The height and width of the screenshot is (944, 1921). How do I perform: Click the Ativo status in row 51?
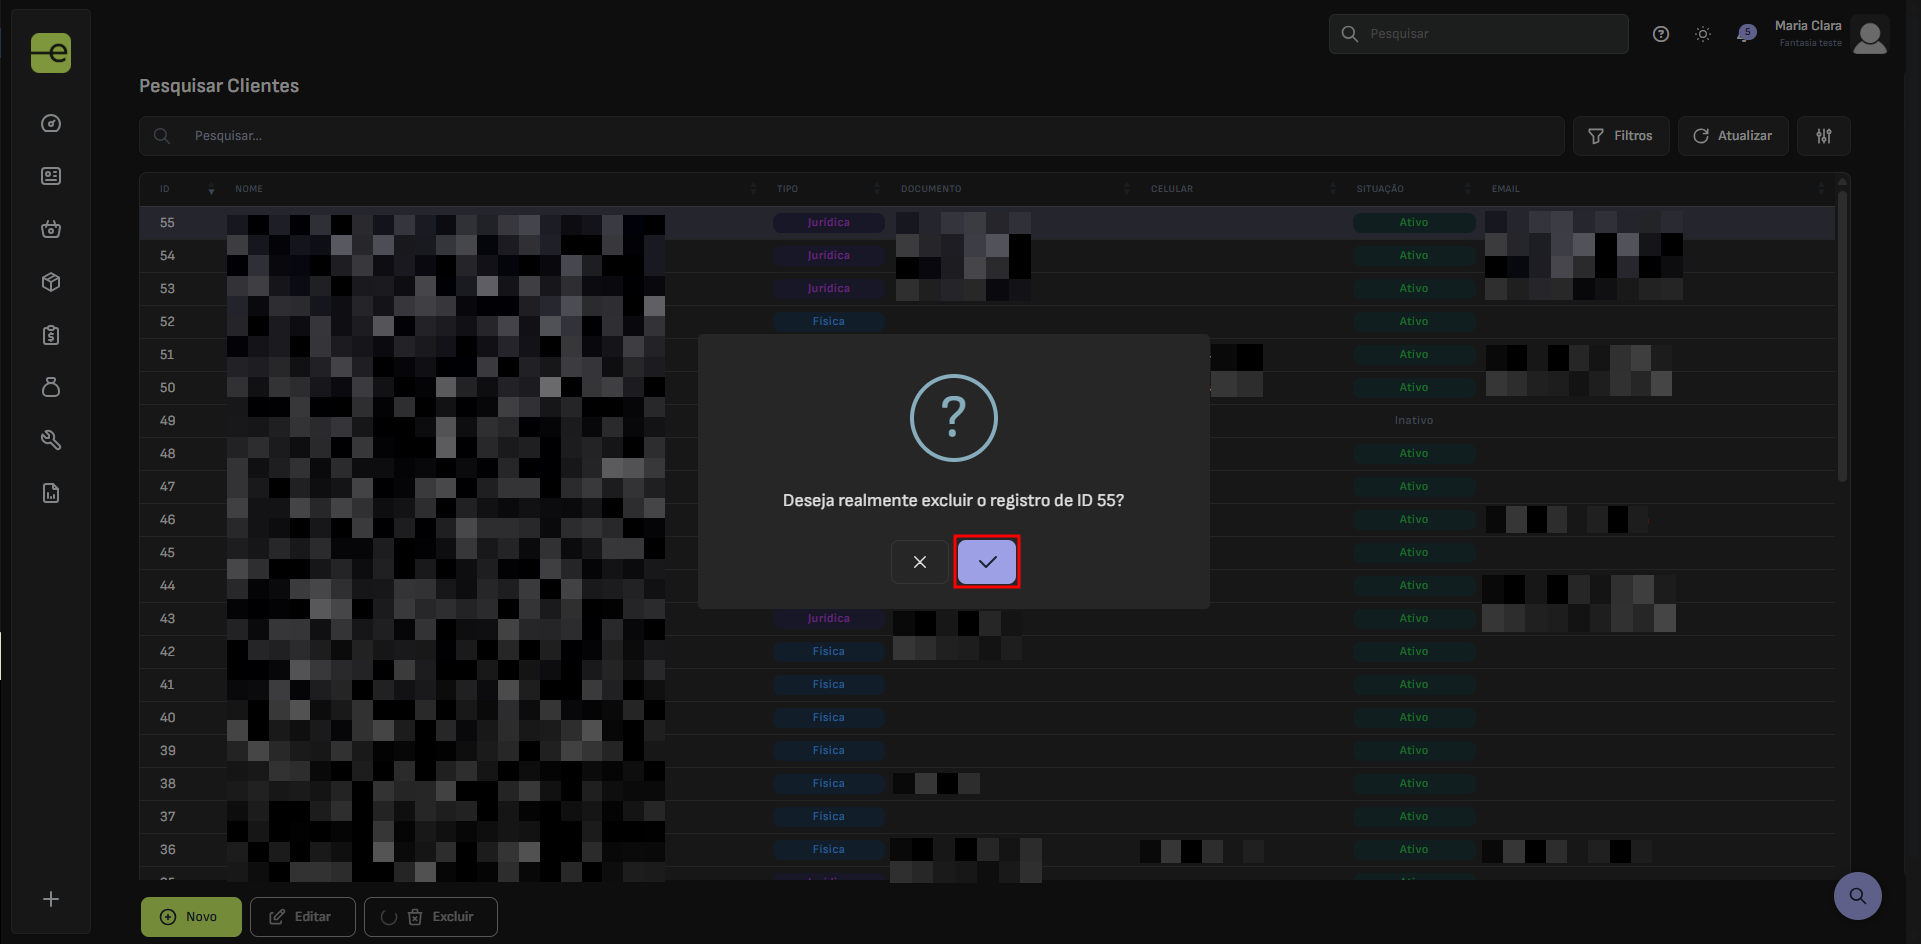pyautogui.click(x=1414, y=355)
